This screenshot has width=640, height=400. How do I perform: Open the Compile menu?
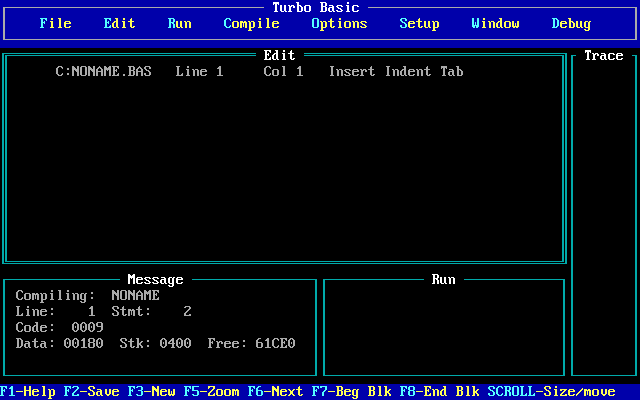coord(251,24)
